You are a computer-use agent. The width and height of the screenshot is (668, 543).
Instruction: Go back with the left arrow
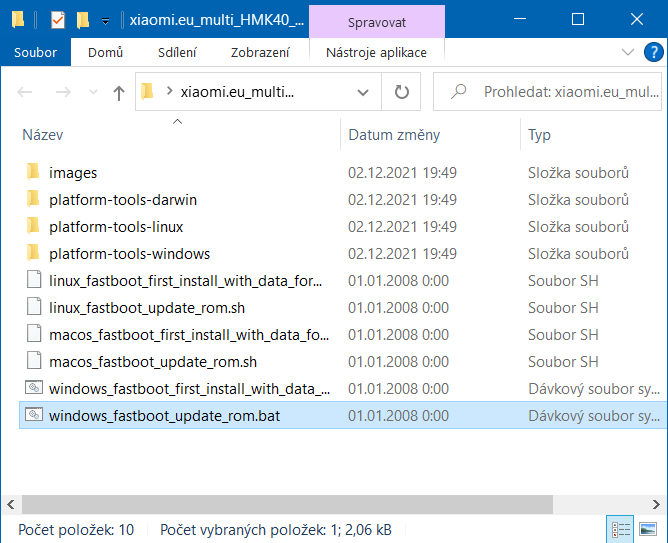[25, 92]
